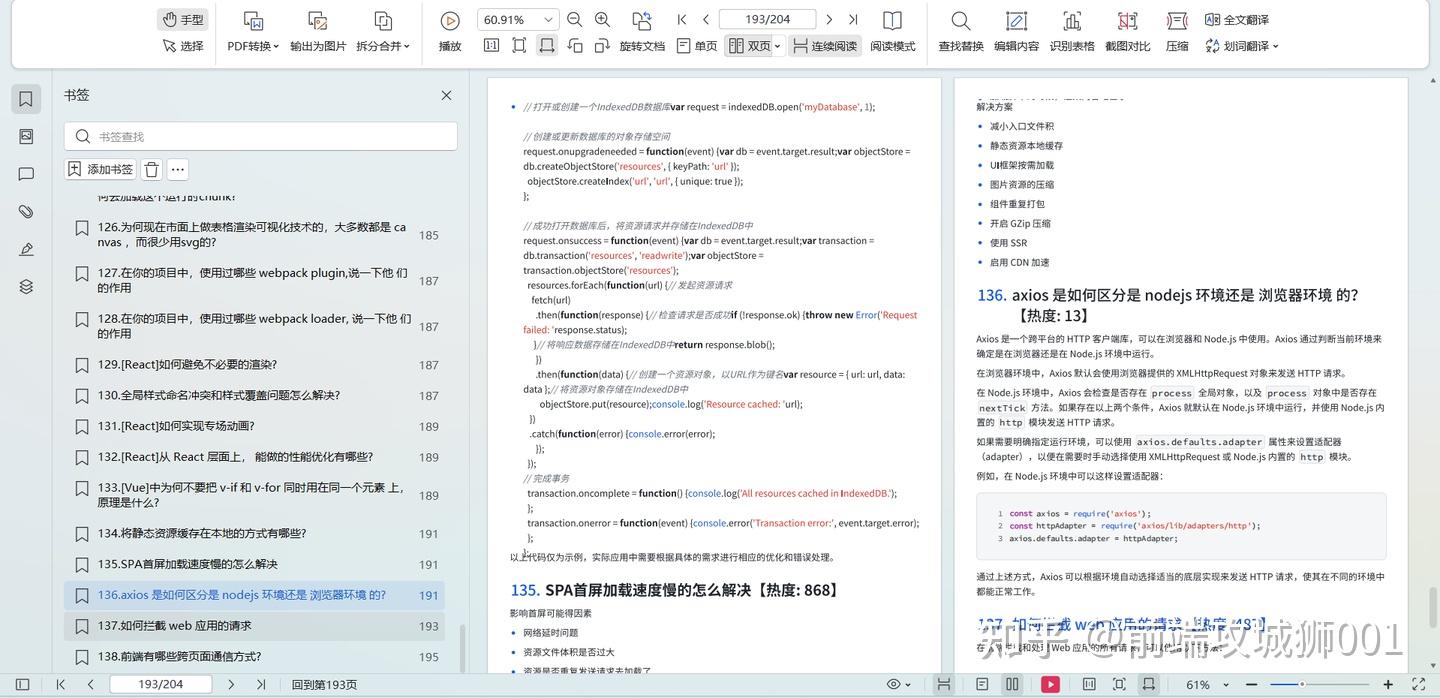Open bookmark 126 about canvas and svg

254,234
